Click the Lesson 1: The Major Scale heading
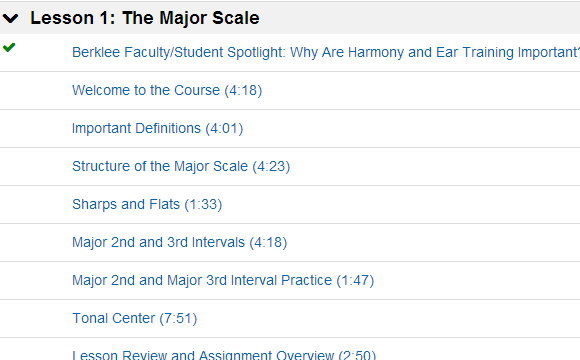The width and height of the screenshot is (580, 360). (x=145, y=18)
